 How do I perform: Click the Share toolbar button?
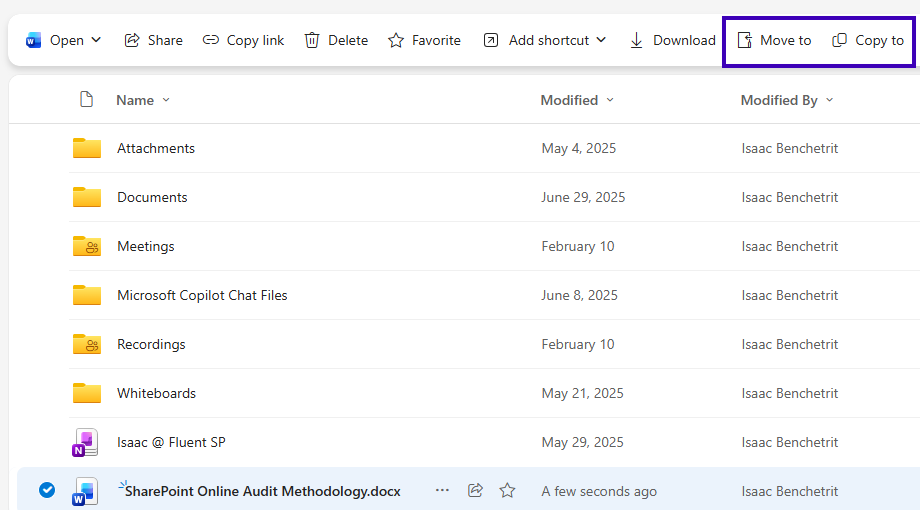coord(154,40)
